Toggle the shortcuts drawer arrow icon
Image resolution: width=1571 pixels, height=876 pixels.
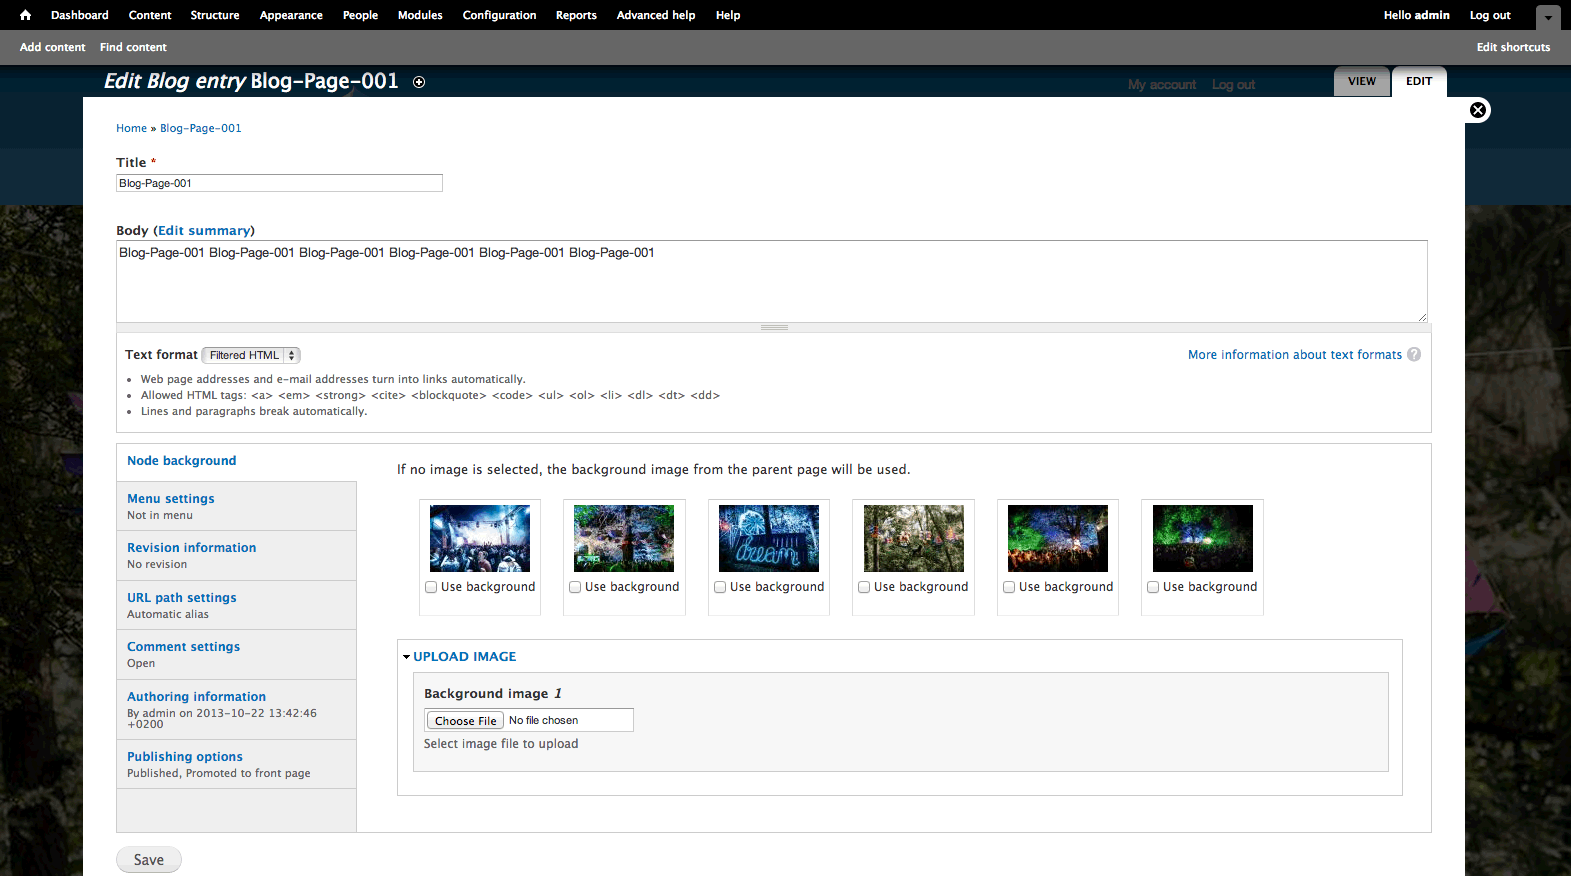[1548, 17]
